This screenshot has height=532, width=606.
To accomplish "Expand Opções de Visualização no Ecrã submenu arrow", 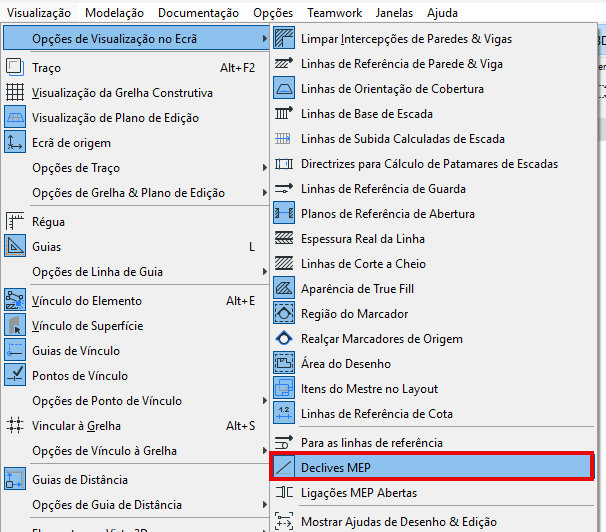I will pyautogui.click(x=264, y=39).
